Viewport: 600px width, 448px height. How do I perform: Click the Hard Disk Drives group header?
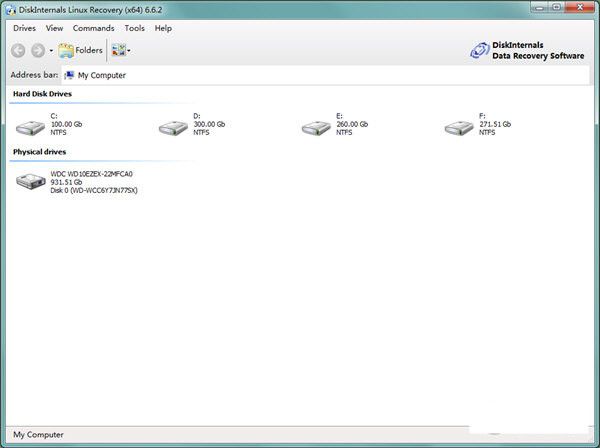[x=42, y=94]
